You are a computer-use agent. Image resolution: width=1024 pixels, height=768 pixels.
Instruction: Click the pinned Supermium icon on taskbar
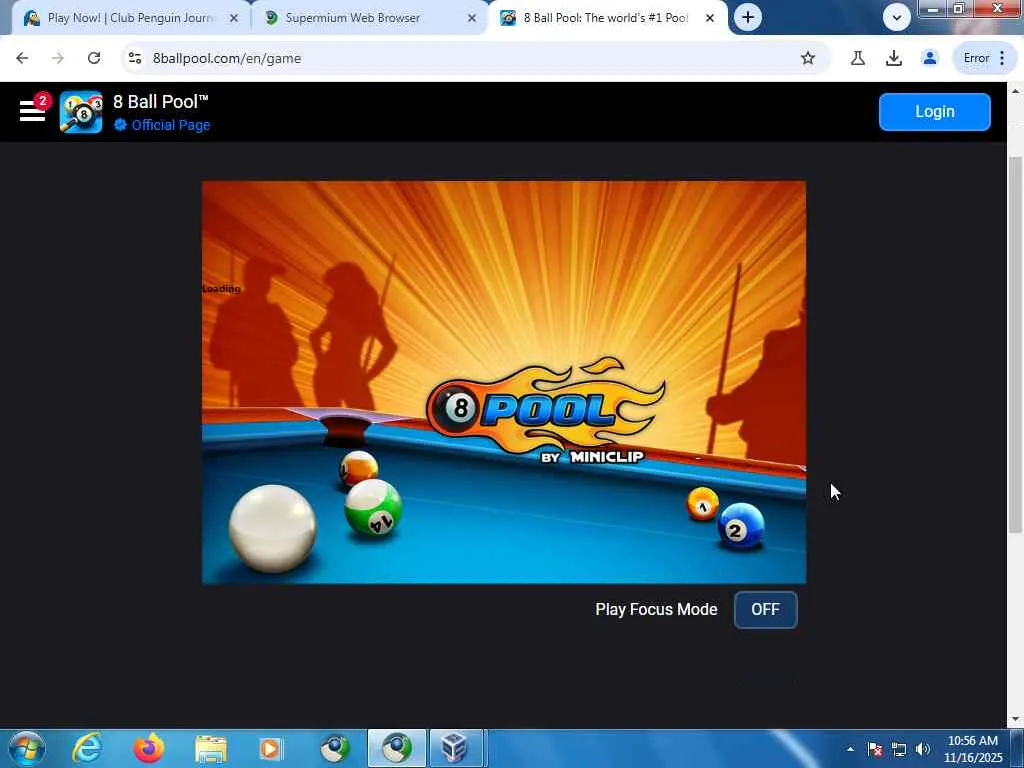[334, 748]
